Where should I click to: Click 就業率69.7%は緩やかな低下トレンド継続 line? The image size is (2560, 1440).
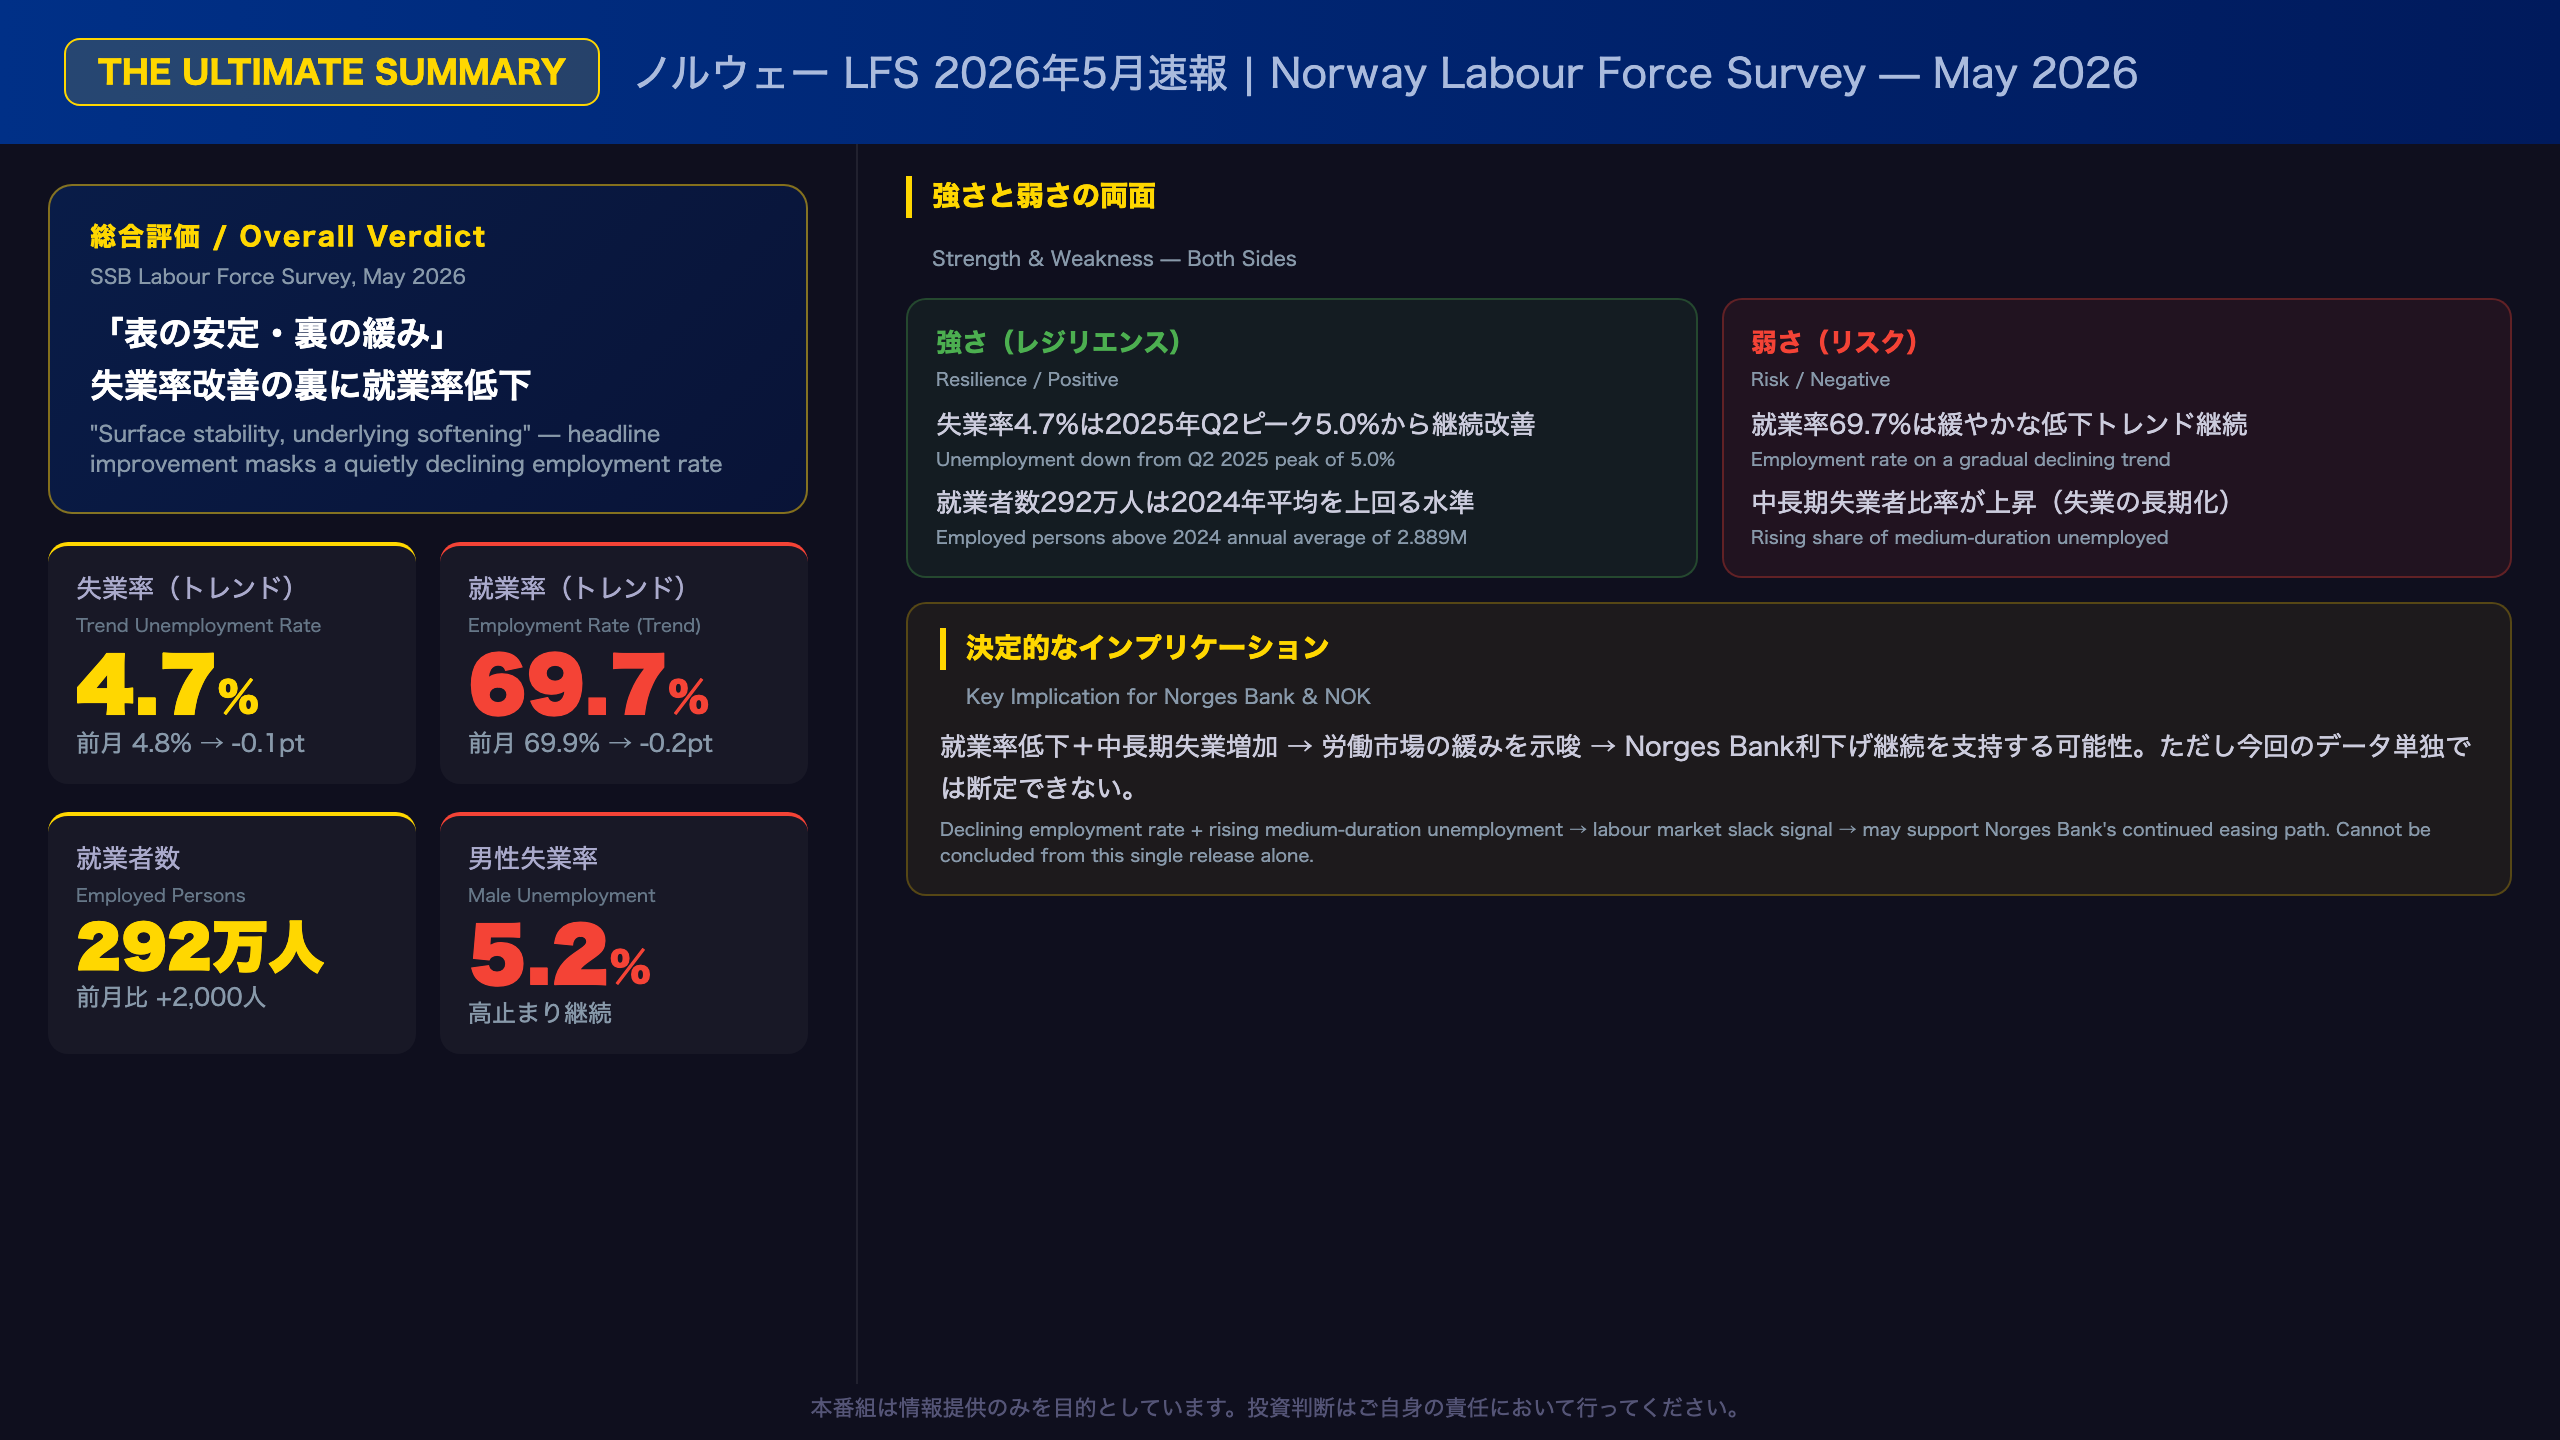pos(1999,424)
